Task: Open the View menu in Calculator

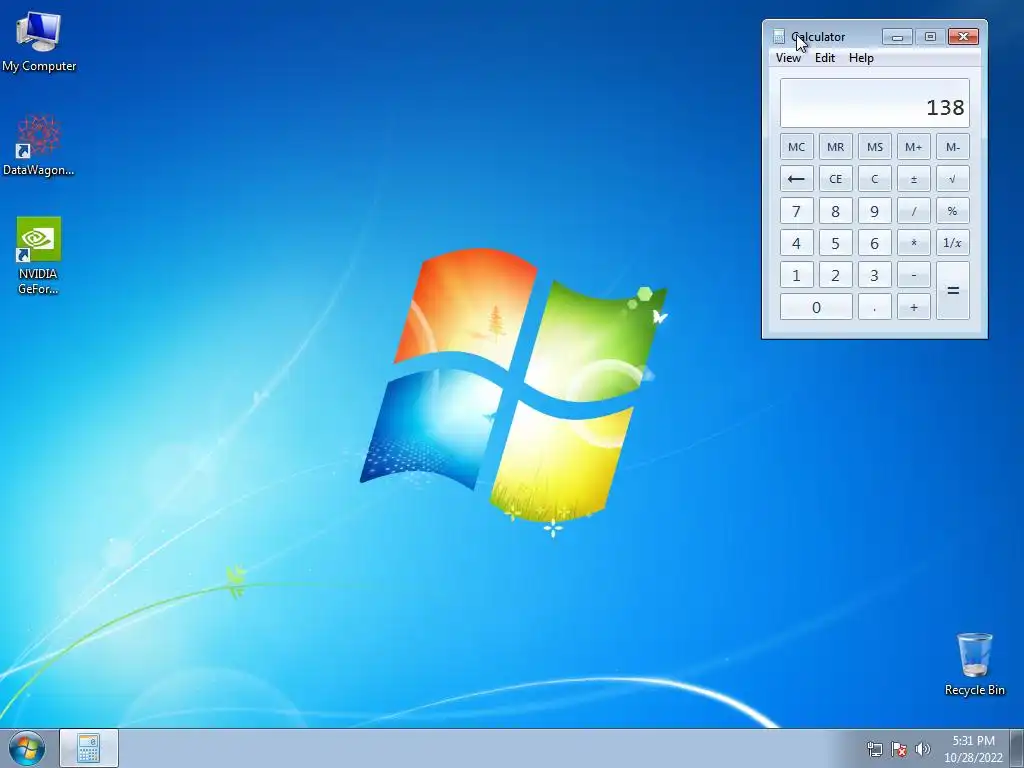Action: pyautogui.click(x=788, y=57)
